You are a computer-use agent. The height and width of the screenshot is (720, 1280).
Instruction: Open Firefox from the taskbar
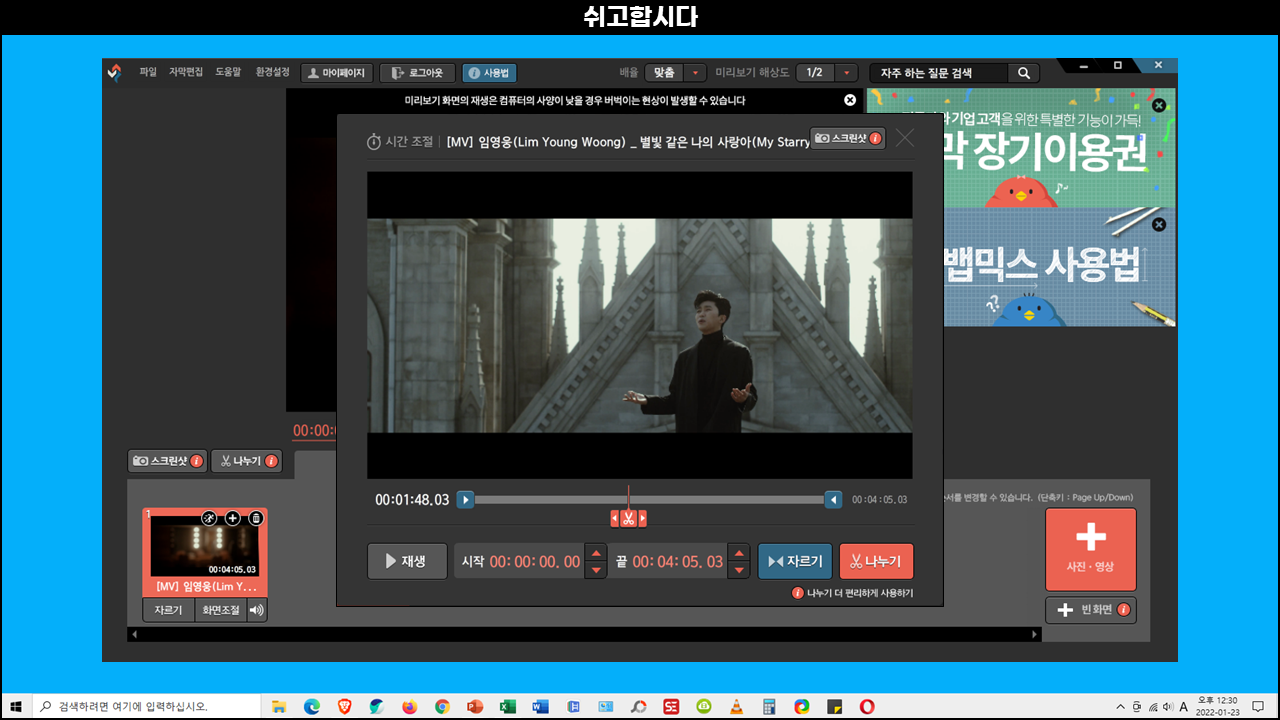click(409, 706)
